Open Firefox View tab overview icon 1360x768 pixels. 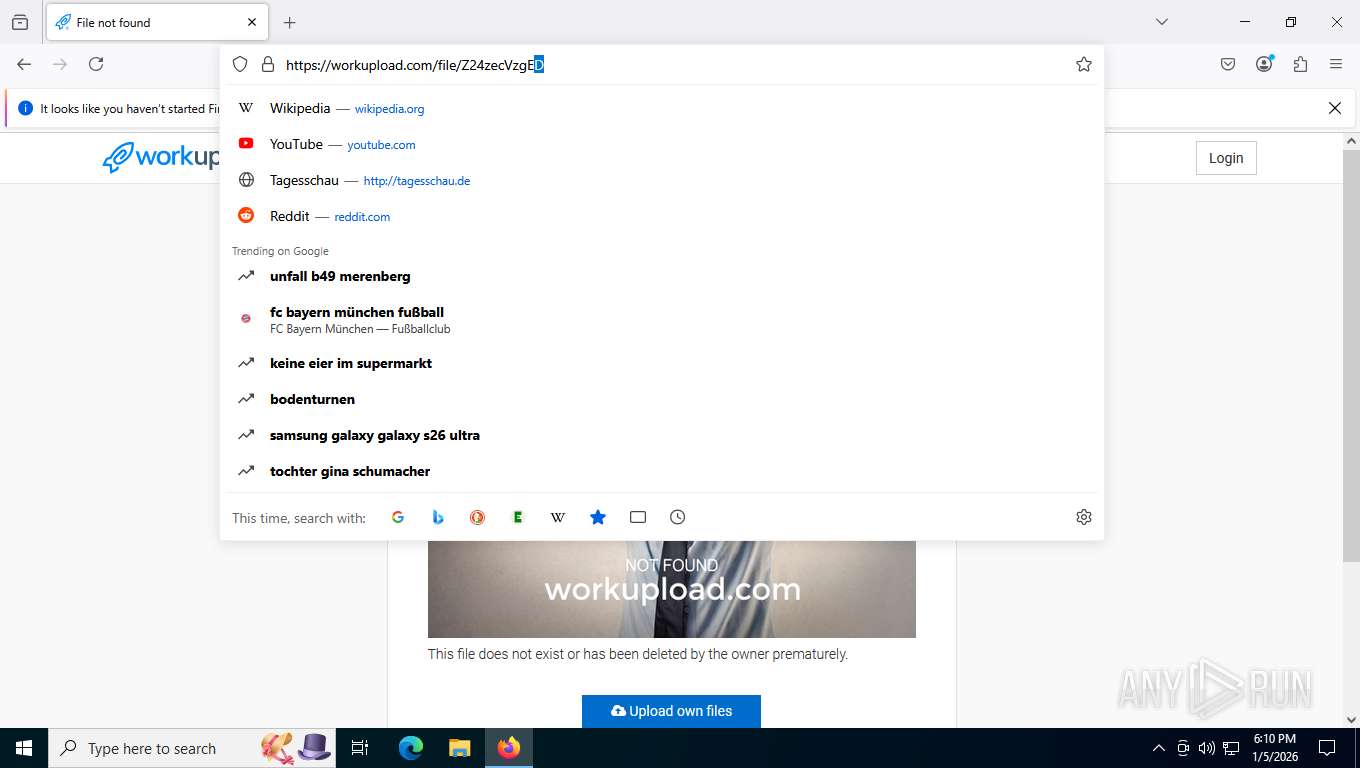(x=20, y=22)
